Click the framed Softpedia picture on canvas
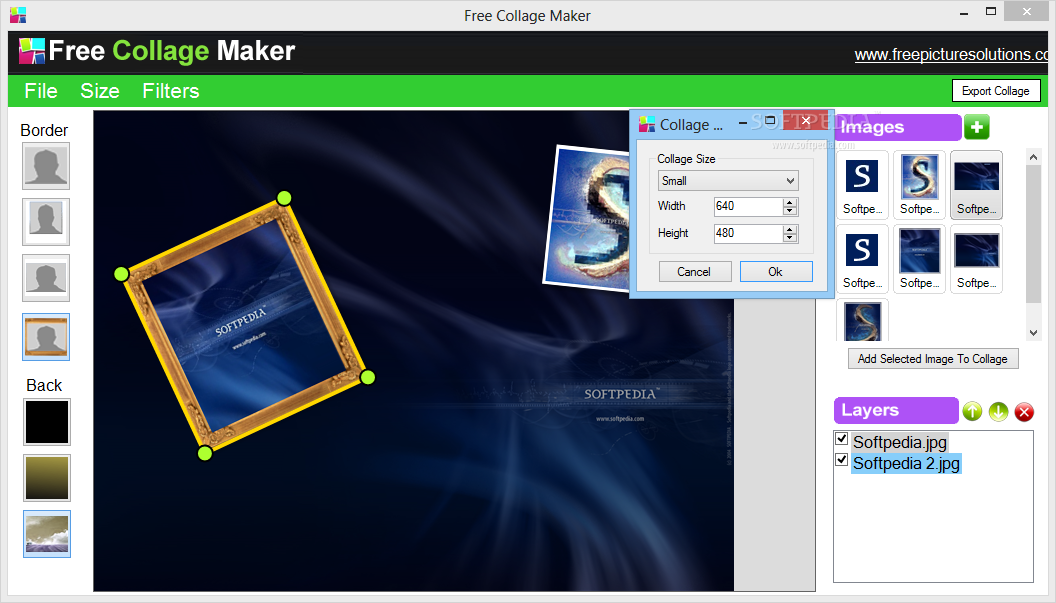 [x=244, y=325]
